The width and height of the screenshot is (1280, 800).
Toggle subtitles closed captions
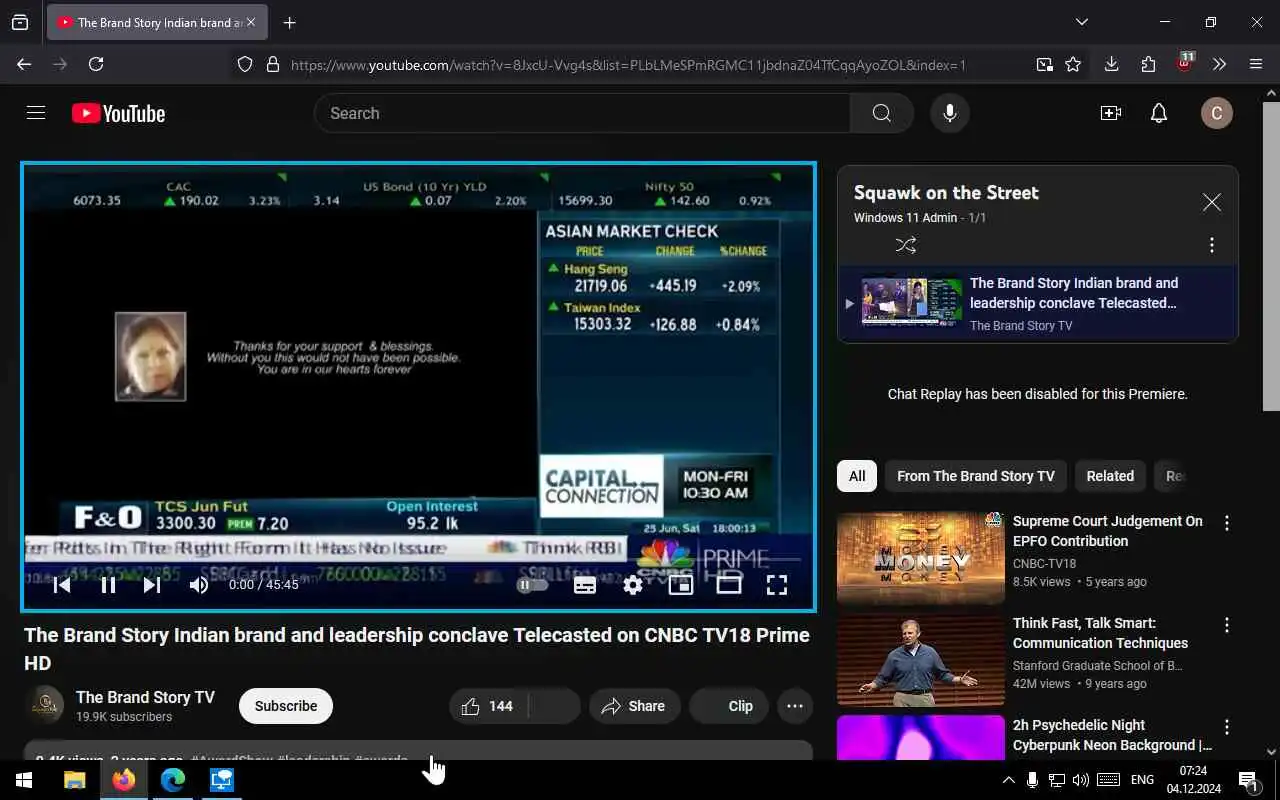coord(585,585)
